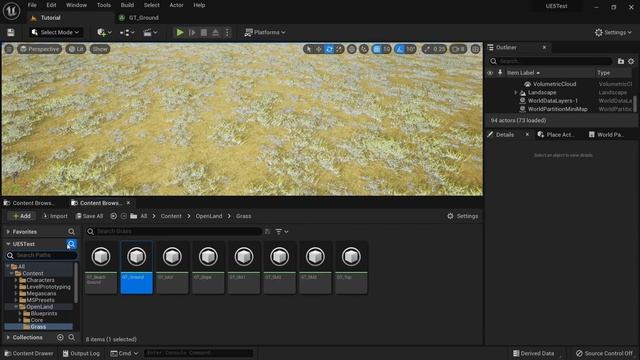This screenshot has height=360, width=640.
Task: Open the Outliner settings gear icon
Action: [x=631, y=61]
